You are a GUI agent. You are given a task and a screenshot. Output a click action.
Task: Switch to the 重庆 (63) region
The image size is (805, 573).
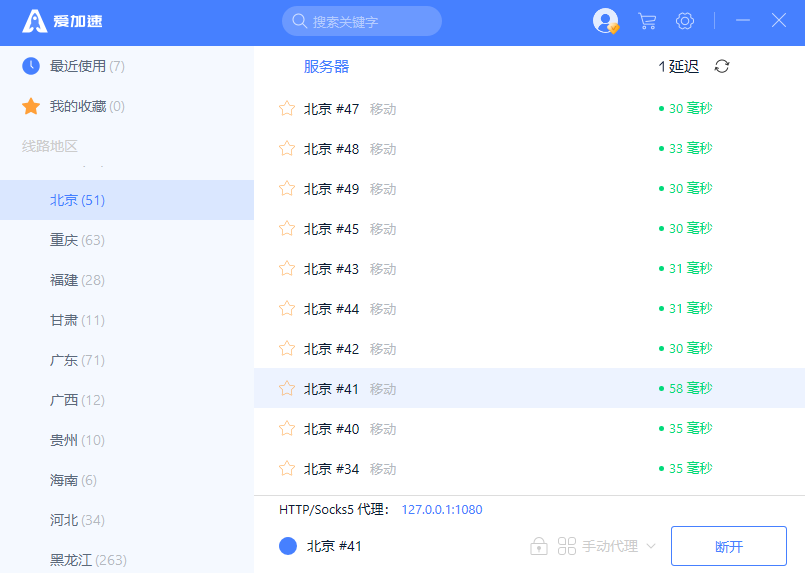click(77, 240)
